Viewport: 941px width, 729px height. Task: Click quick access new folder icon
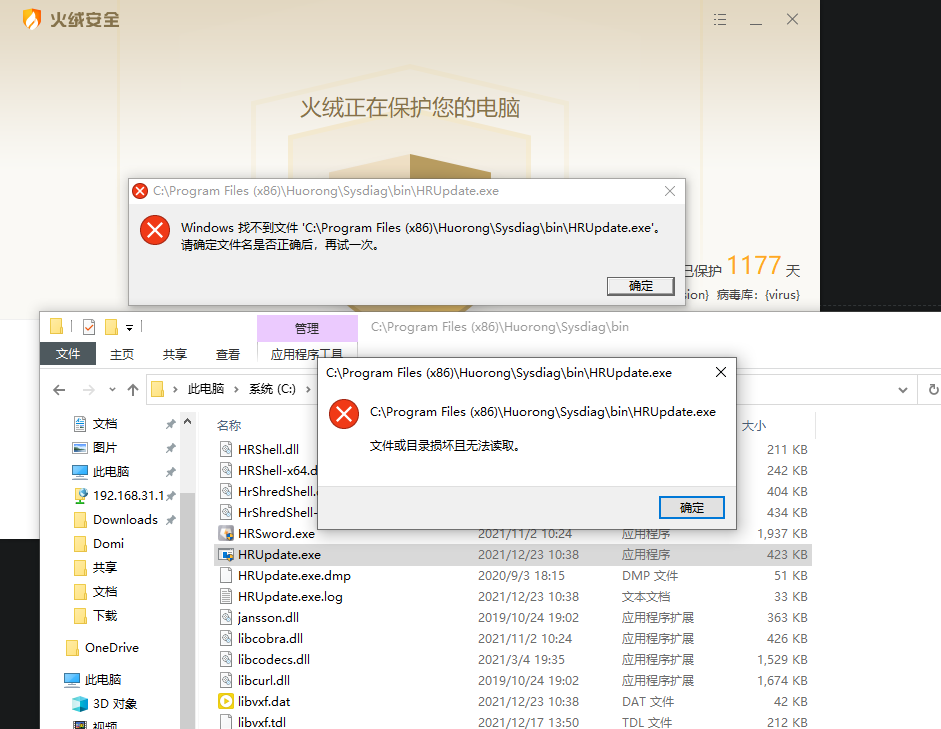111,326
